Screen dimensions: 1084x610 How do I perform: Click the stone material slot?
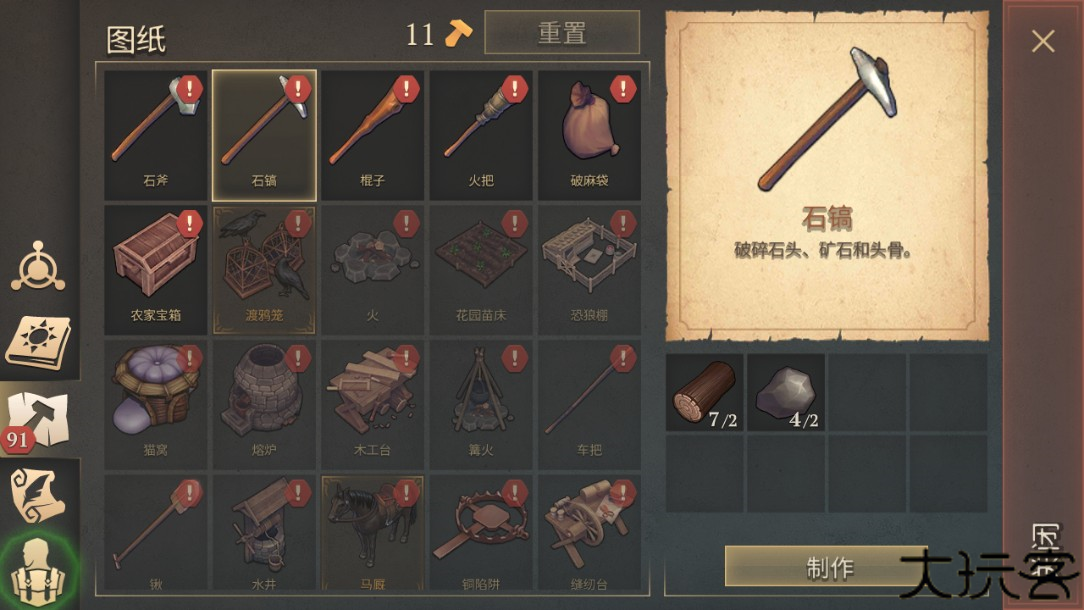(786, 393)
